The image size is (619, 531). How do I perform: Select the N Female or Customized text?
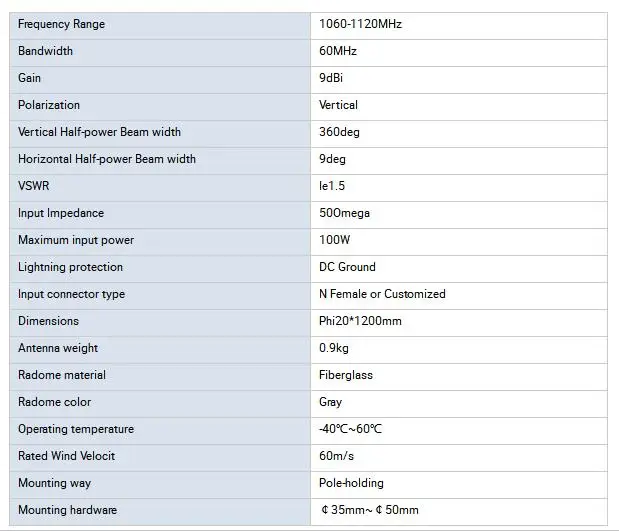(382, 294)
